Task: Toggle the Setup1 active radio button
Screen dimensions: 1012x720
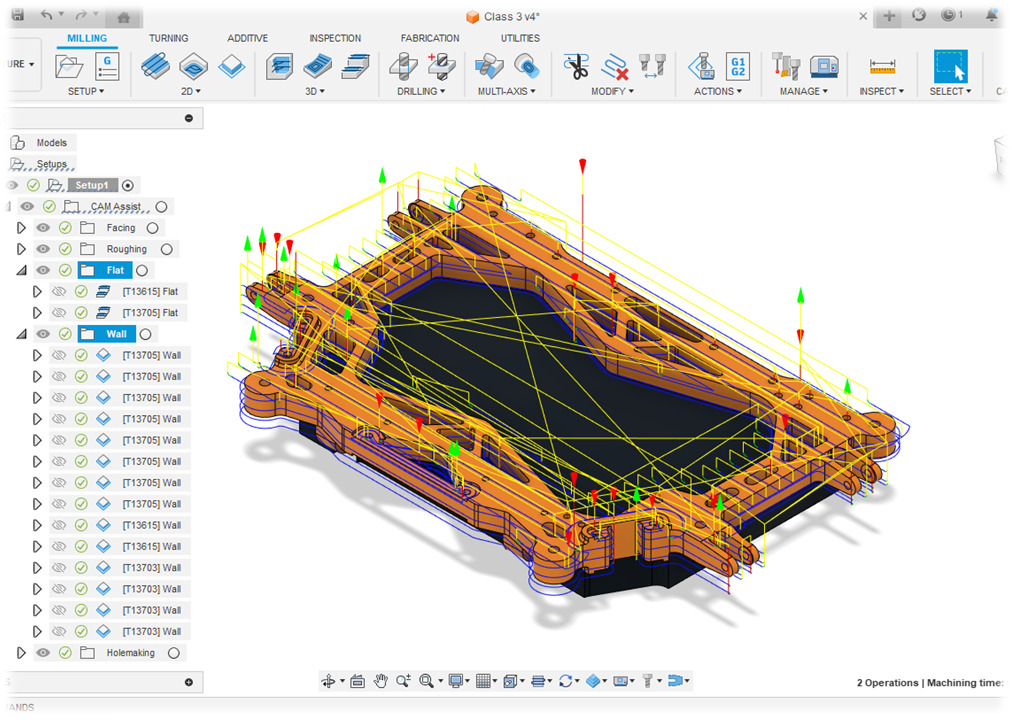Action: click(x=129, y=185)
